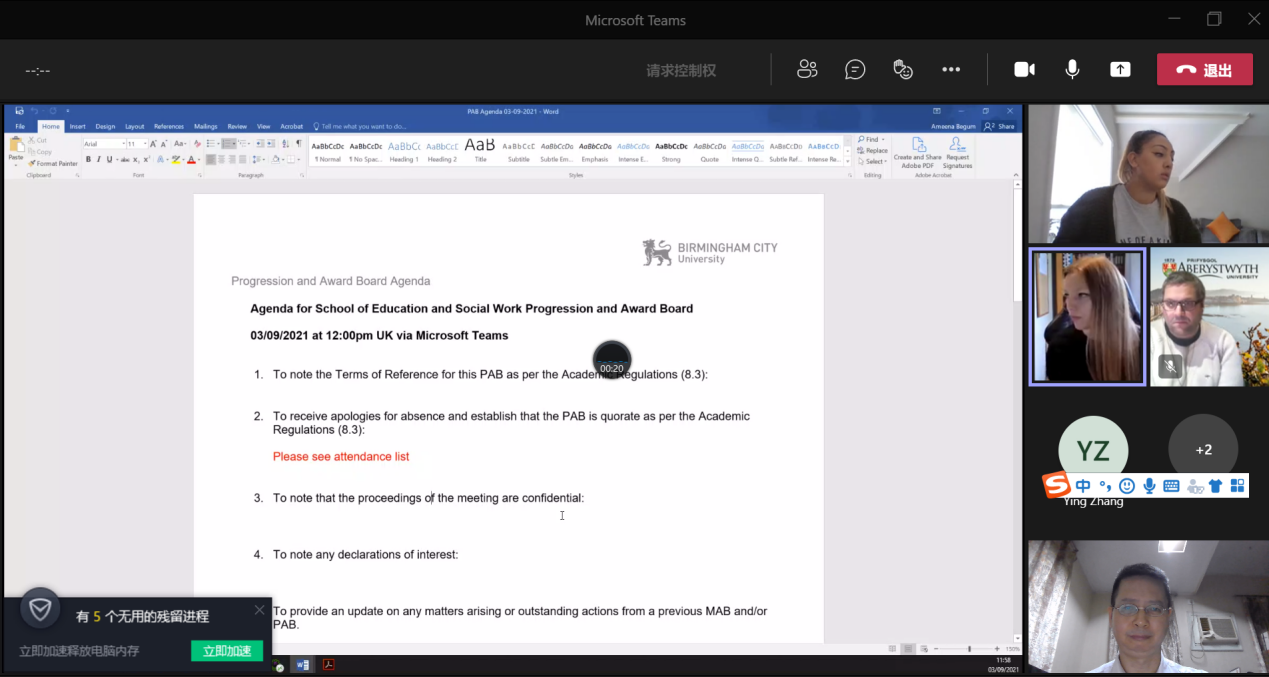Click the +2 more participants circle
Screen dimensions: 1269x677
1203,450
